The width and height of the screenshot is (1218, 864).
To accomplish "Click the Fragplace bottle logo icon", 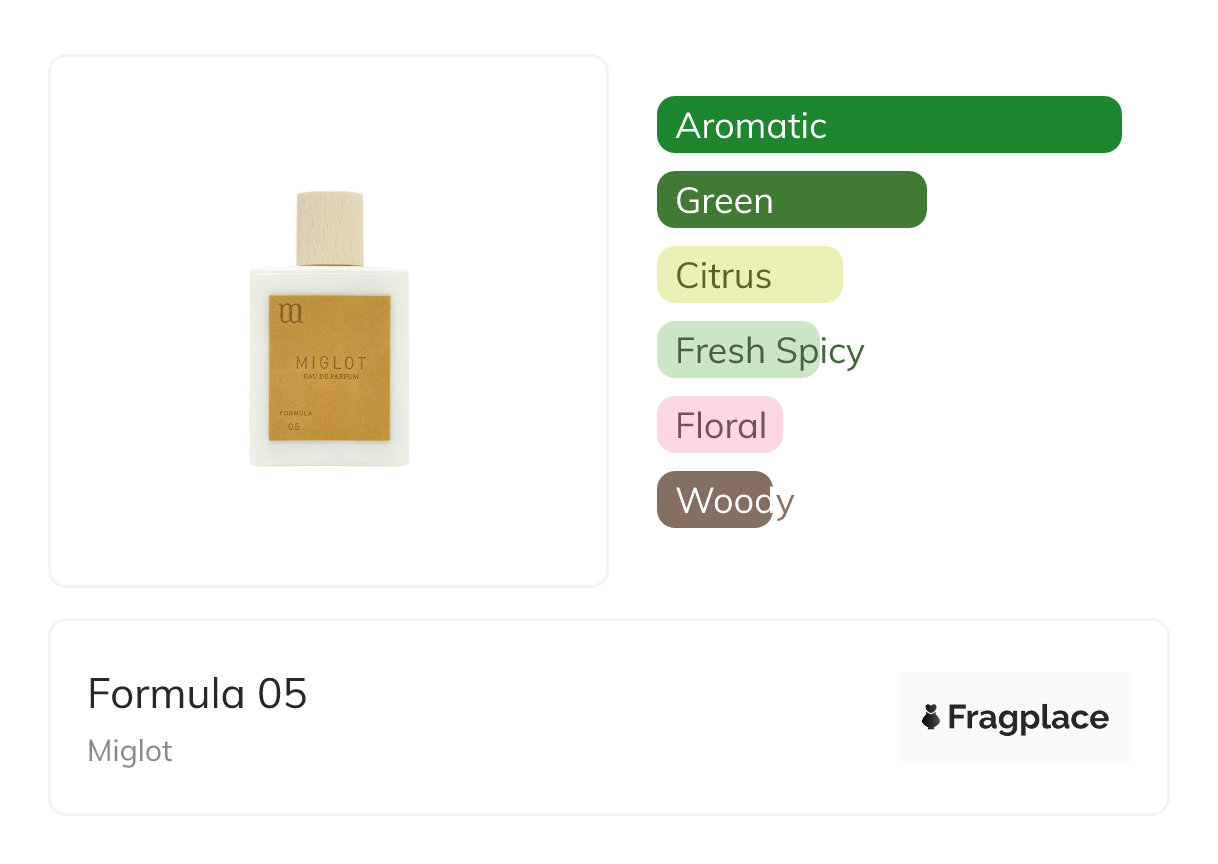I will click(x=931, y=717).
